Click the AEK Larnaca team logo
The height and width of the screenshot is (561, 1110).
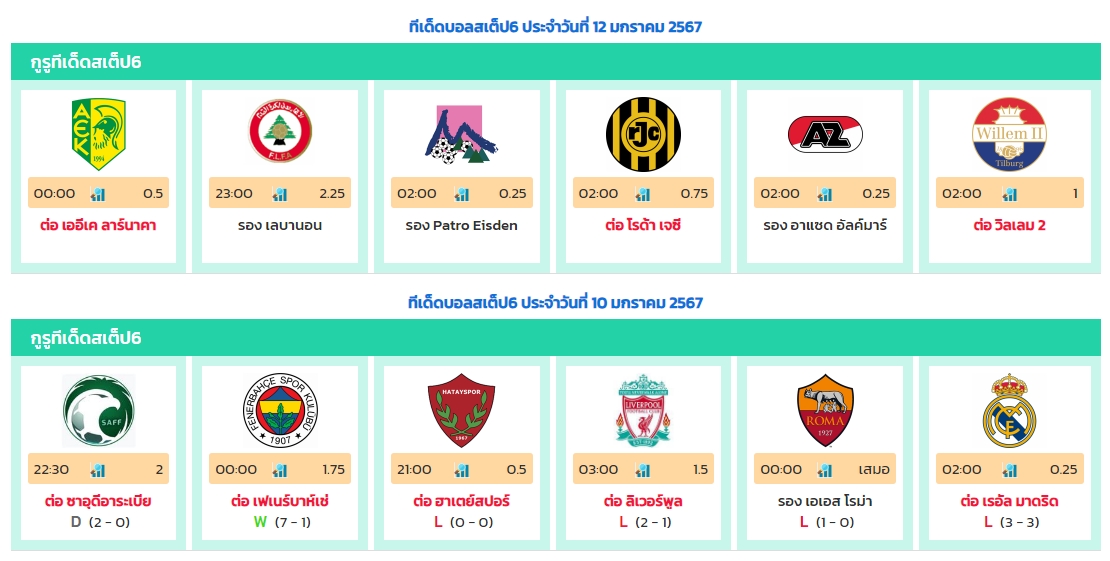coord(98,134)
